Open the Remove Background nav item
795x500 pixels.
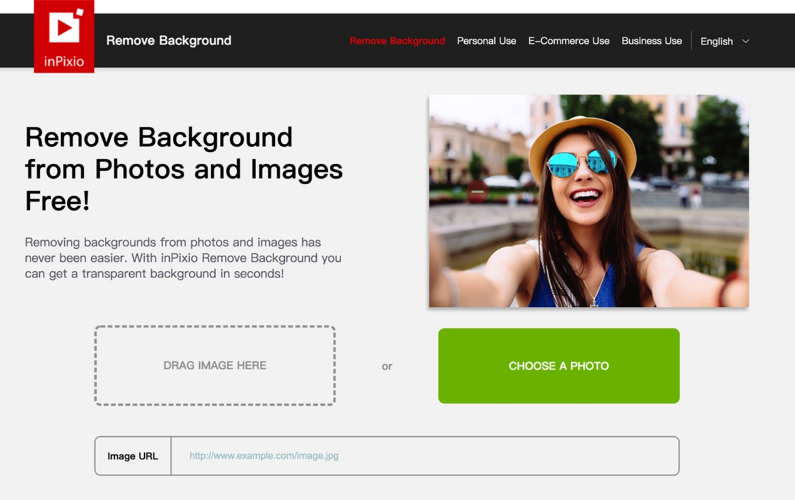point(397,41)
